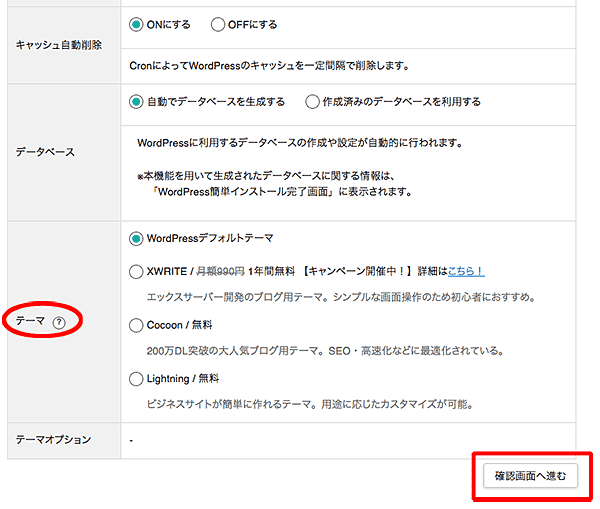The image size is (600, 509).
Task: Choose 自動でデータベースを生成する option
Action: 136,102
